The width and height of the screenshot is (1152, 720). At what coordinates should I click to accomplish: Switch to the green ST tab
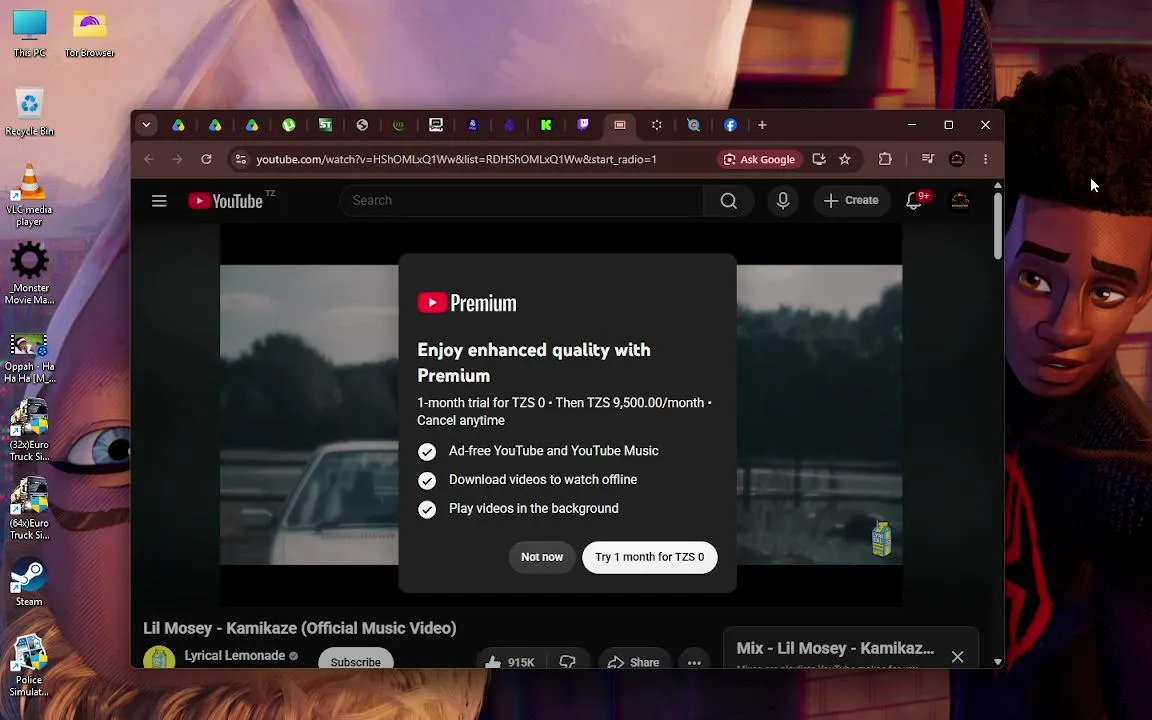(x=325, y=125)
